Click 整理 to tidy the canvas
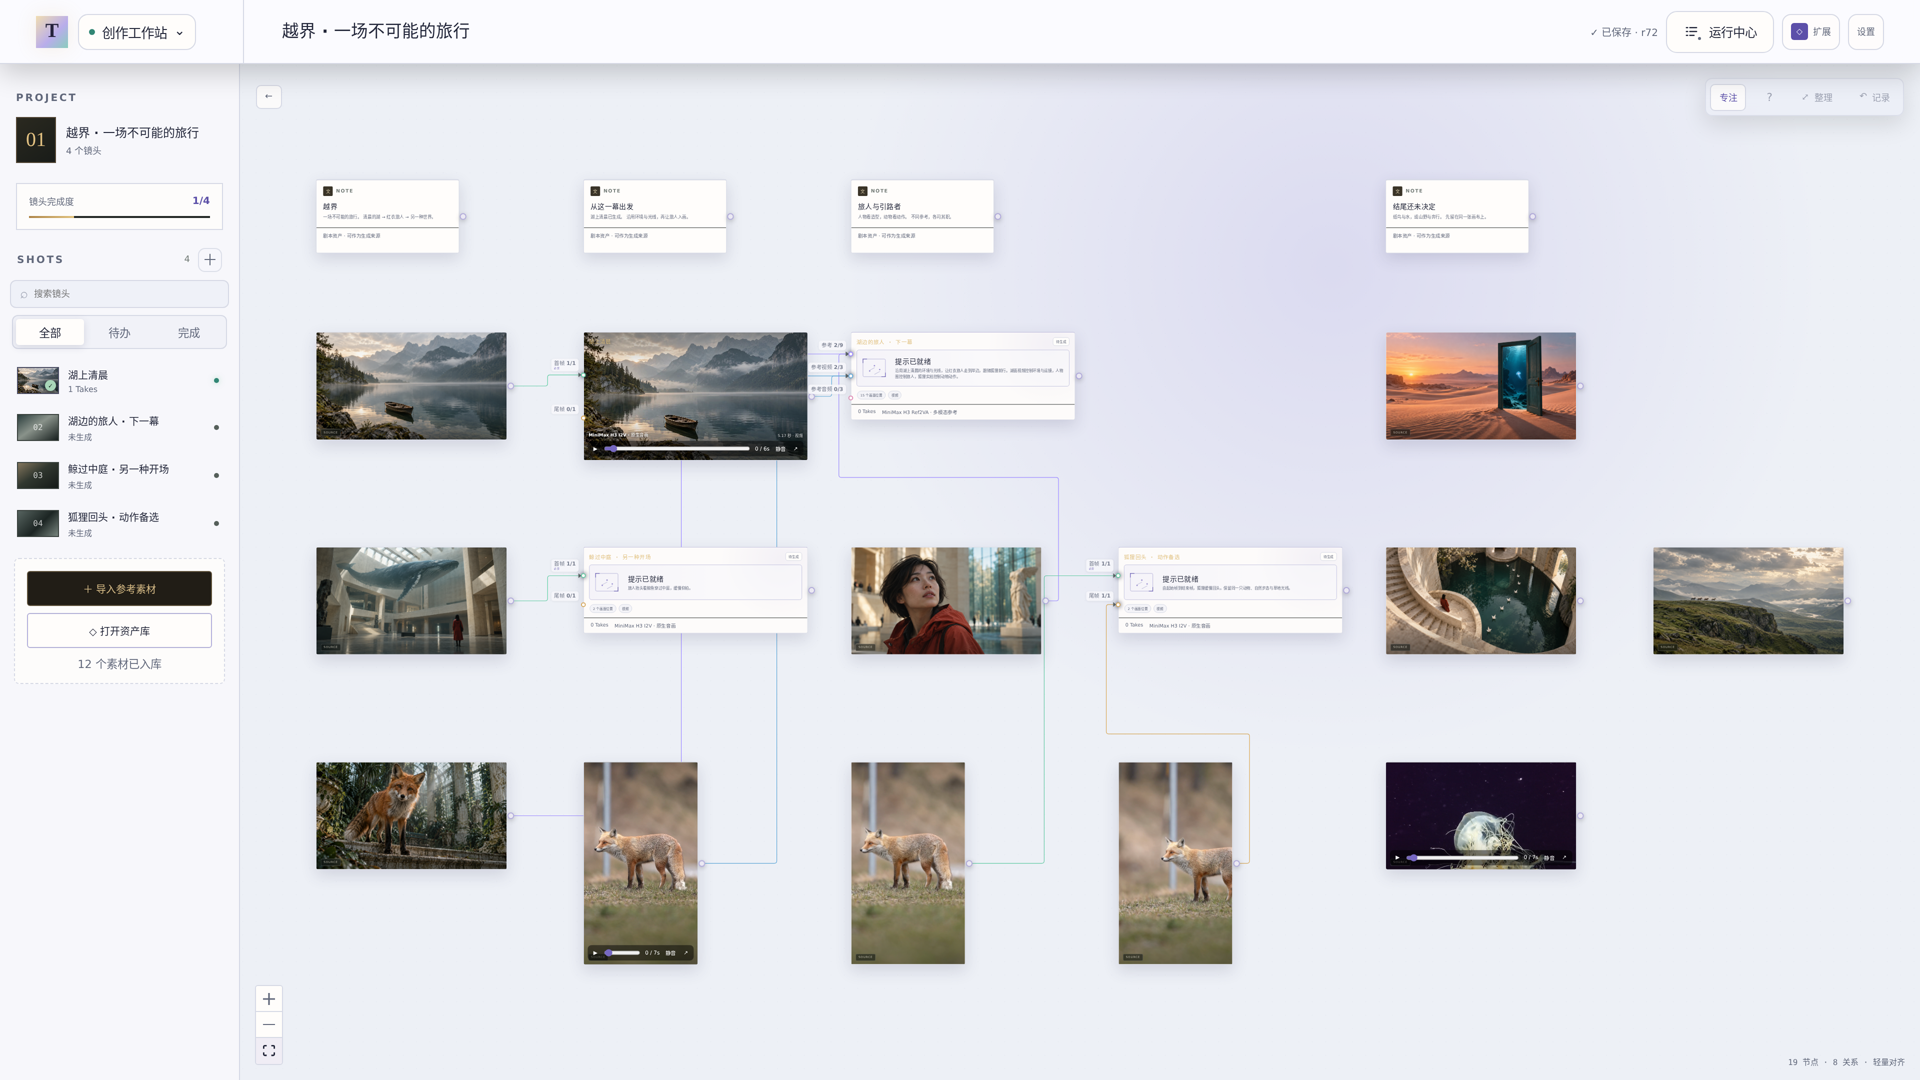The width and height of the screenshot is (1920, 1080). (x=1817, y=98)
